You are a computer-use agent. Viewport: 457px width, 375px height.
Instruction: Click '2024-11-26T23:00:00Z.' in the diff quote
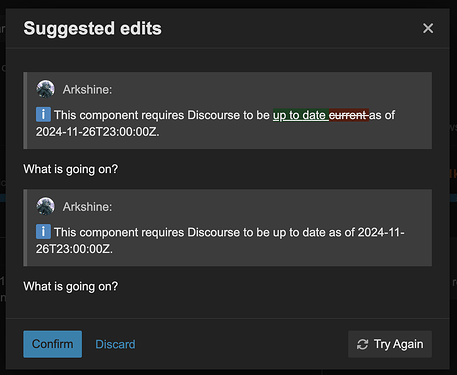point(98,132)
